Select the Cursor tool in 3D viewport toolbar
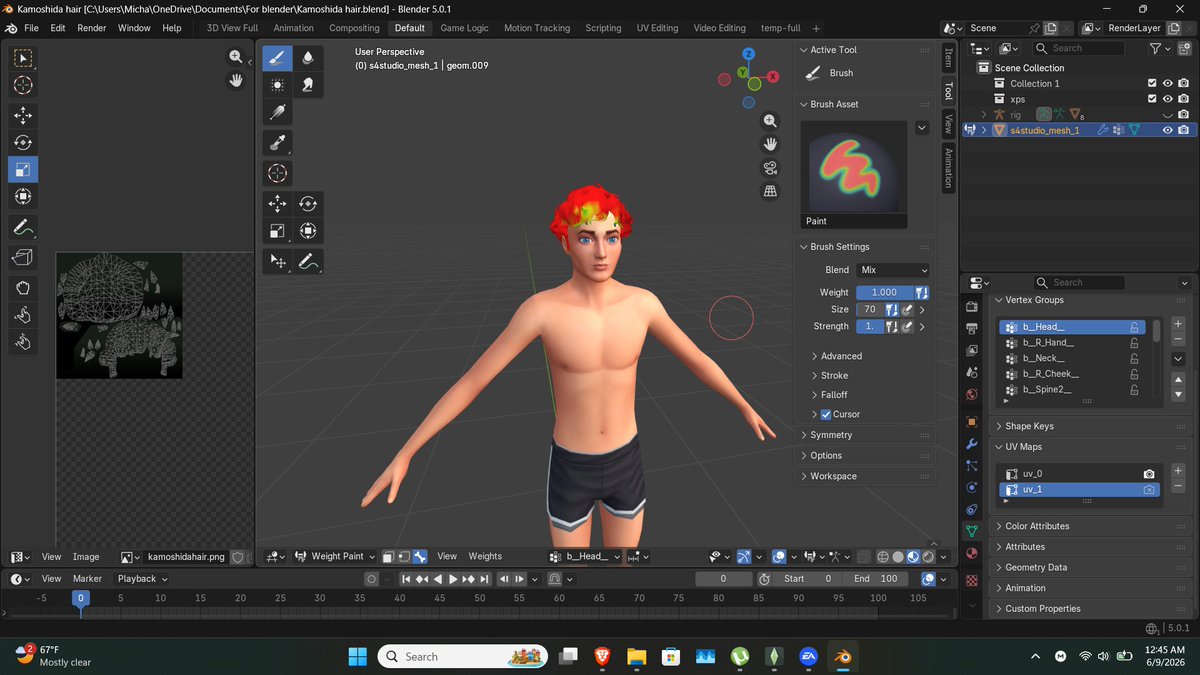The height and width of the screenshot is (675, 1200). (x=277, y=173)
